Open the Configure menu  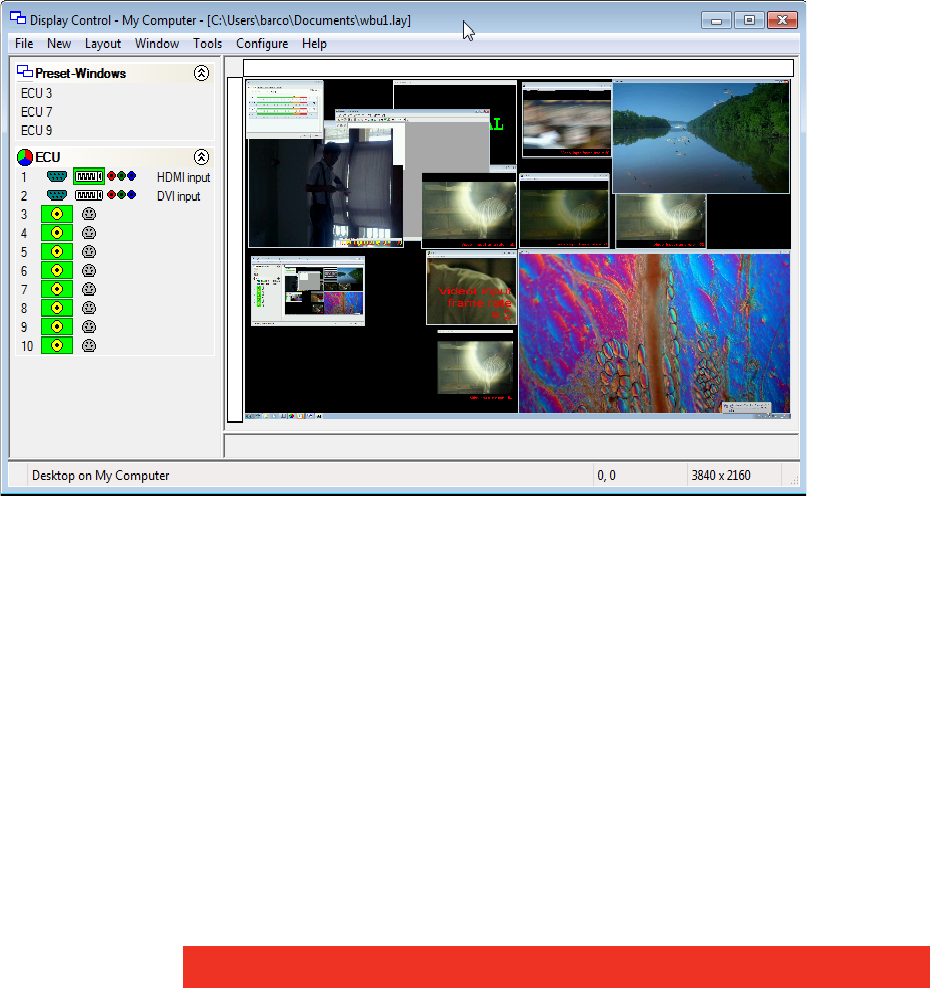[262, 44]
